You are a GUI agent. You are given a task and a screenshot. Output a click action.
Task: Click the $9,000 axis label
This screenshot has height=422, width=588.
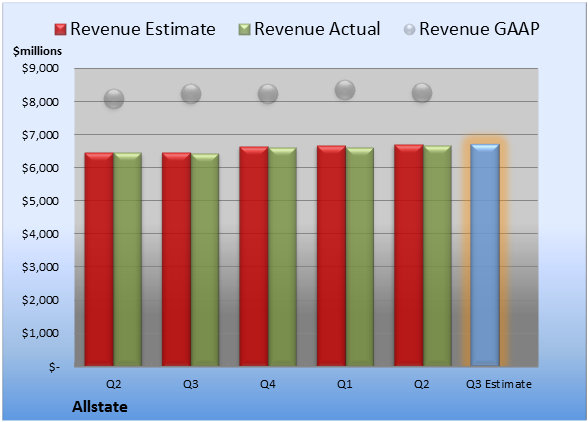pyautogui.click(x=40, y=68)
